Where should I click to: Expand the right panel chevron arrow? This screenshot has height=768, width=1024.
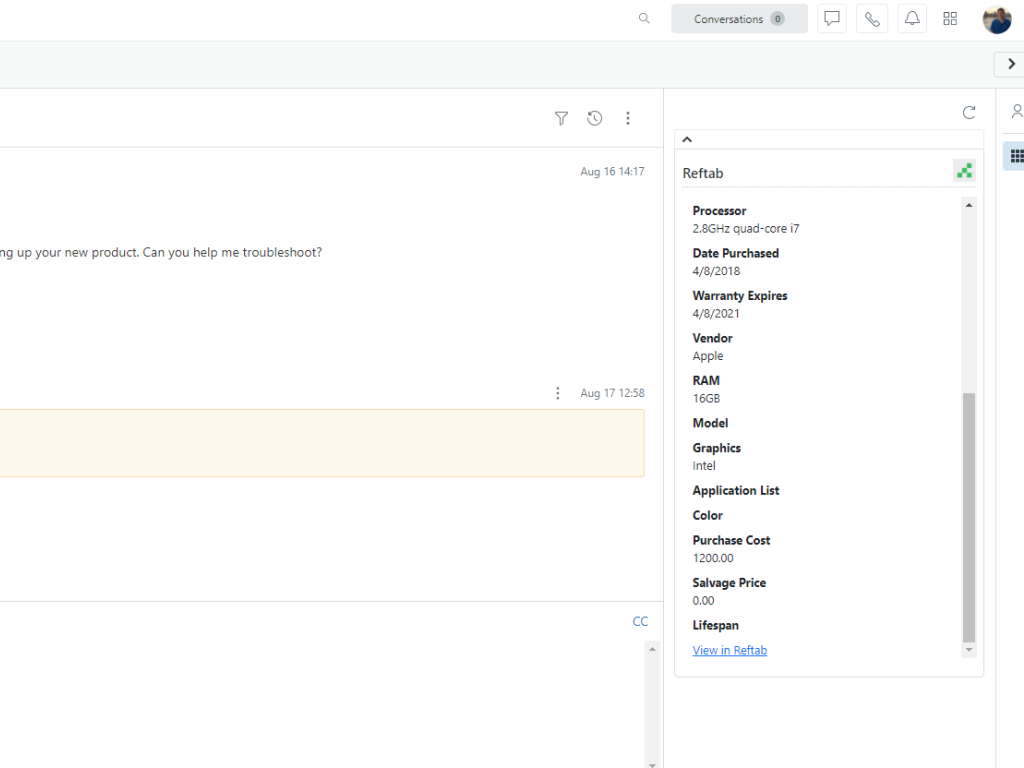[1011, 64]
